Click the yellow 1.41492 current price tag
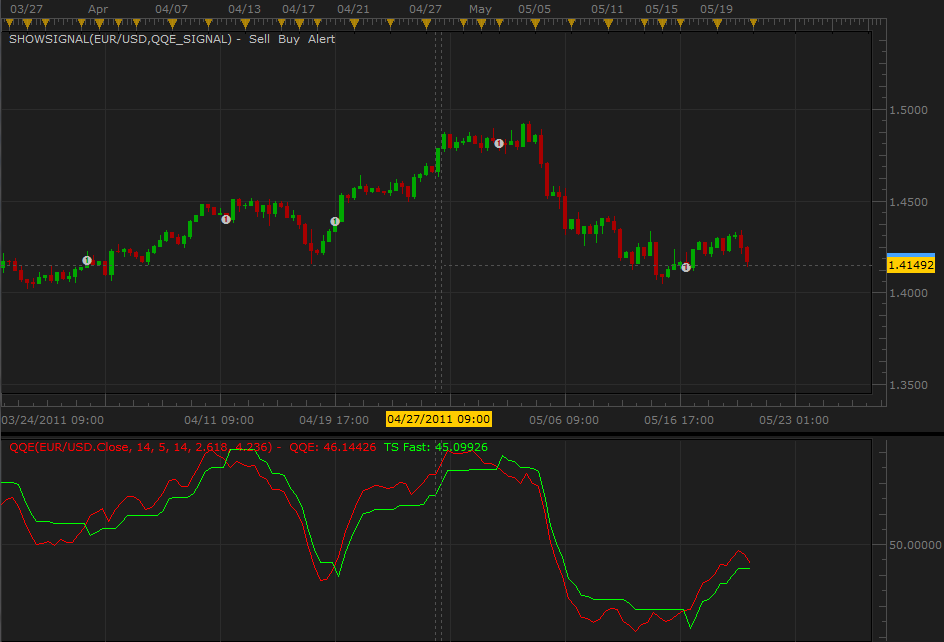The height and width of the screenshot is (642, 944). [x=911, y=265]
